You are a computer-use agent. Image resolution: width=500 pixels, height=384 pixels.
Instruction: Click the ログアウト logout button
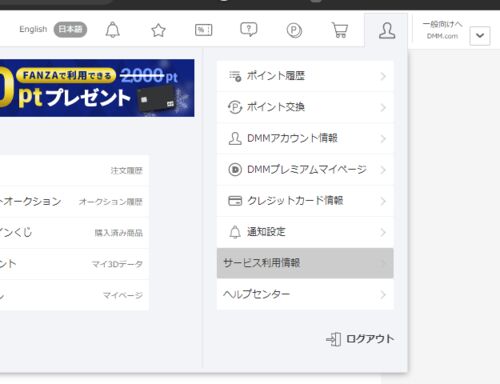click(360, 339)
